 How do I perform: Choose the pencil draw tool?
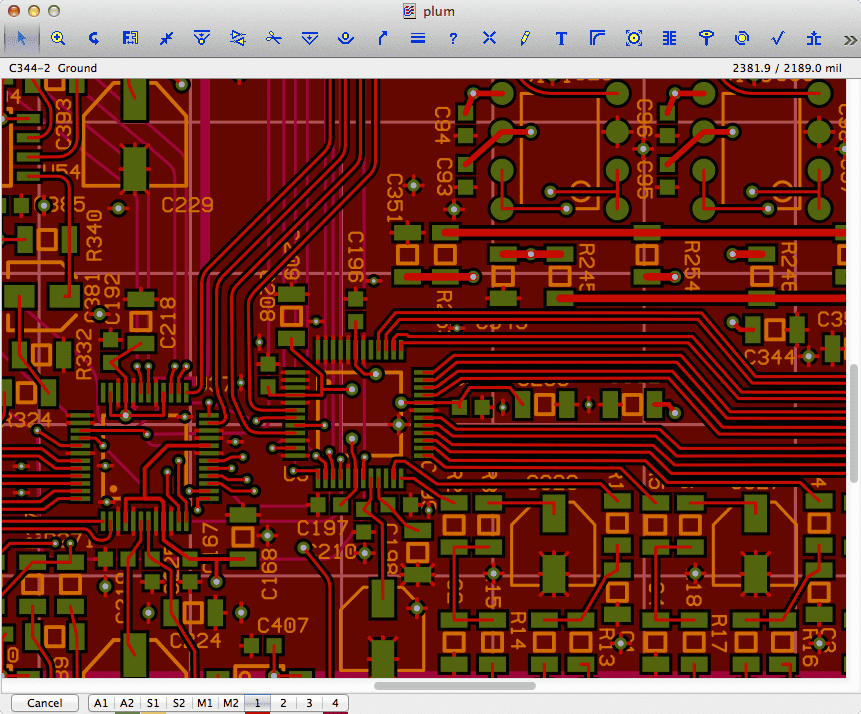525,38
